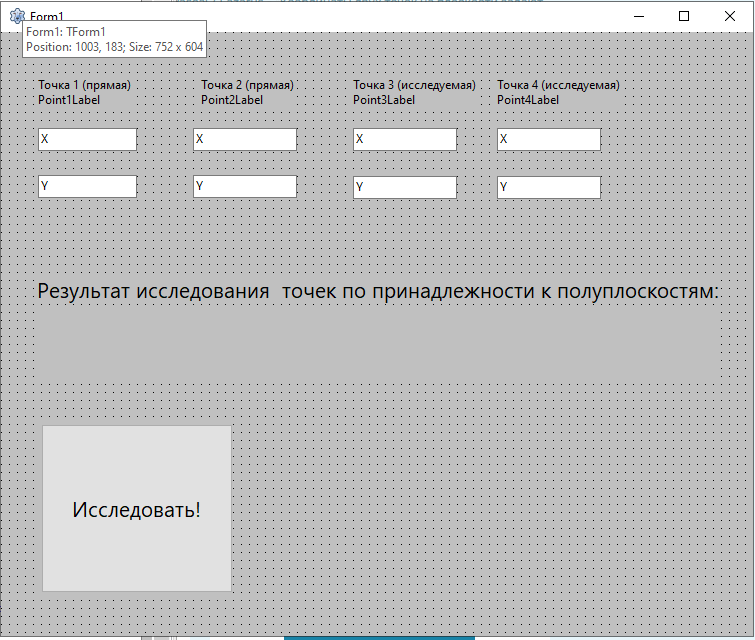Select the Y field under Точка 4

[x=549, y=187]
